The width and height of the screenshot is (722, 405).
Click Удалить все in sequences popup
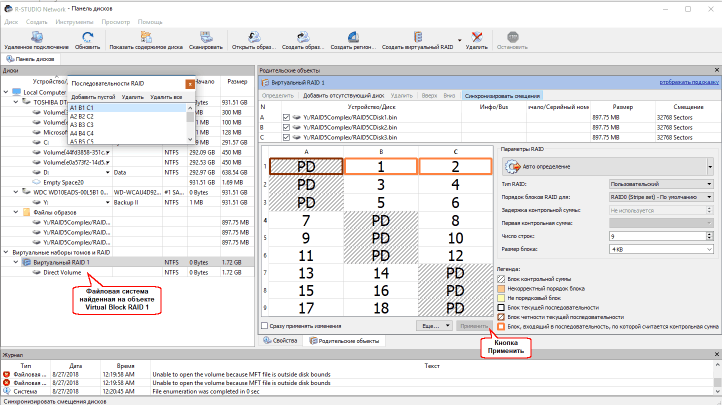click(x=166, y=97)
